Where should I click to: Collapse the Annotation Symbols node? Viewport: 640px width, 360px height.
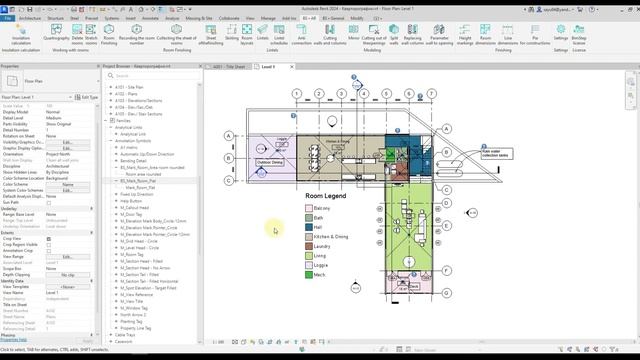click(x=111, y=140)
